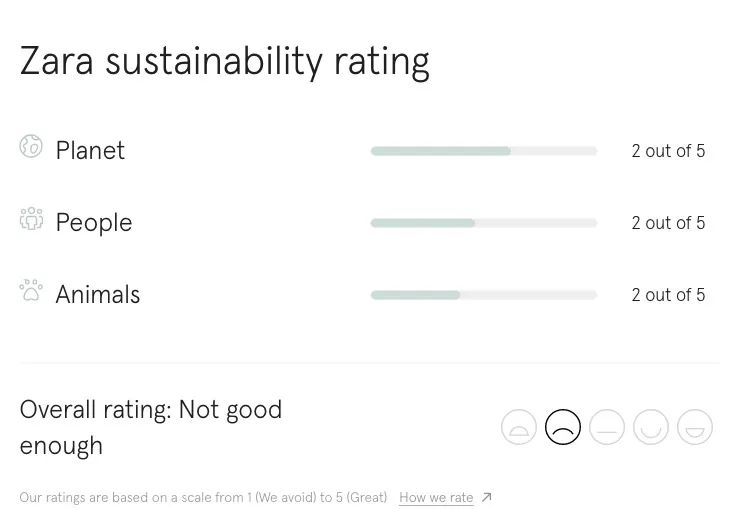Click the Planet rating progress bar
This screenshot has height=509, width=751.
pyautogui.click(x=484, y=151)
